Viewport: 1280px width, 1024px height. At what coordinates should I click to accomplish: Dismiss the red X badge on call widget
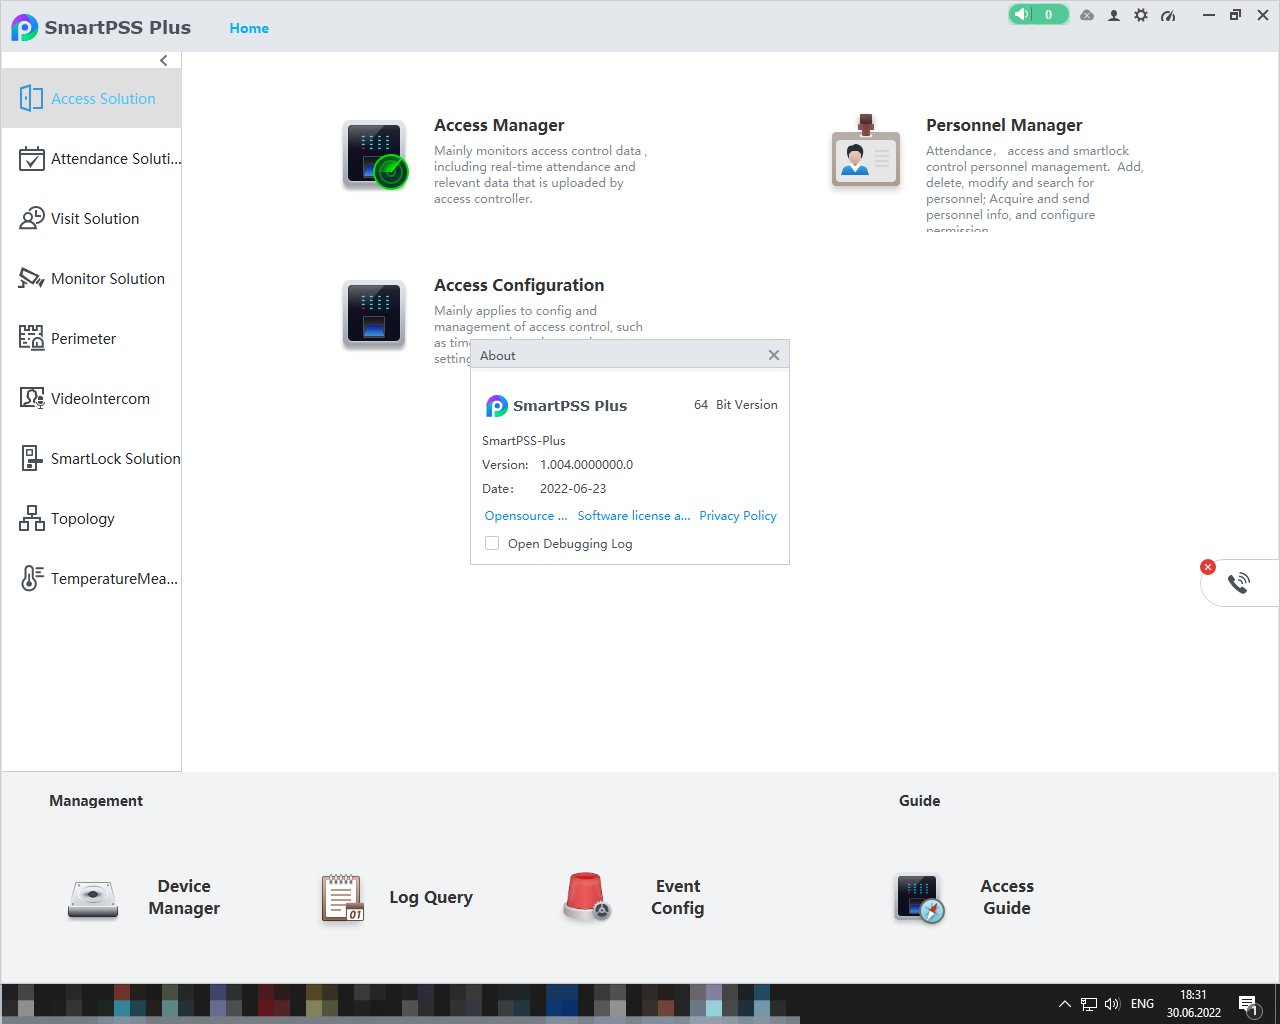[x=1208, y=567]
